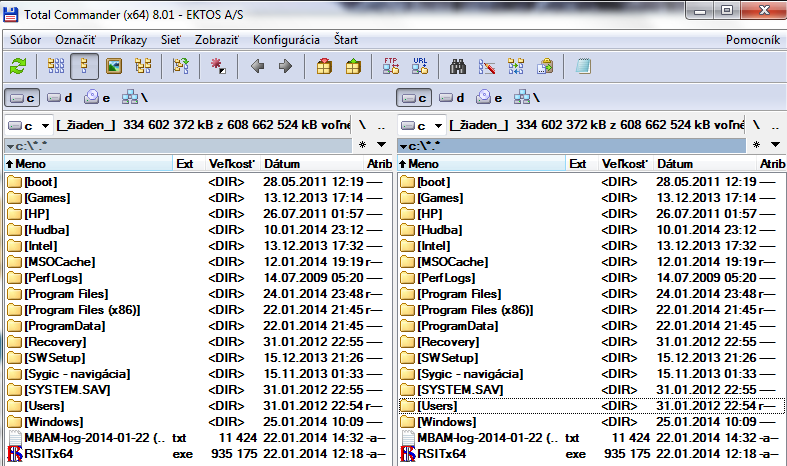Viewport: 787px width, 466px height.
Task: Click the pack files icon
Action: tap(324, 66)
